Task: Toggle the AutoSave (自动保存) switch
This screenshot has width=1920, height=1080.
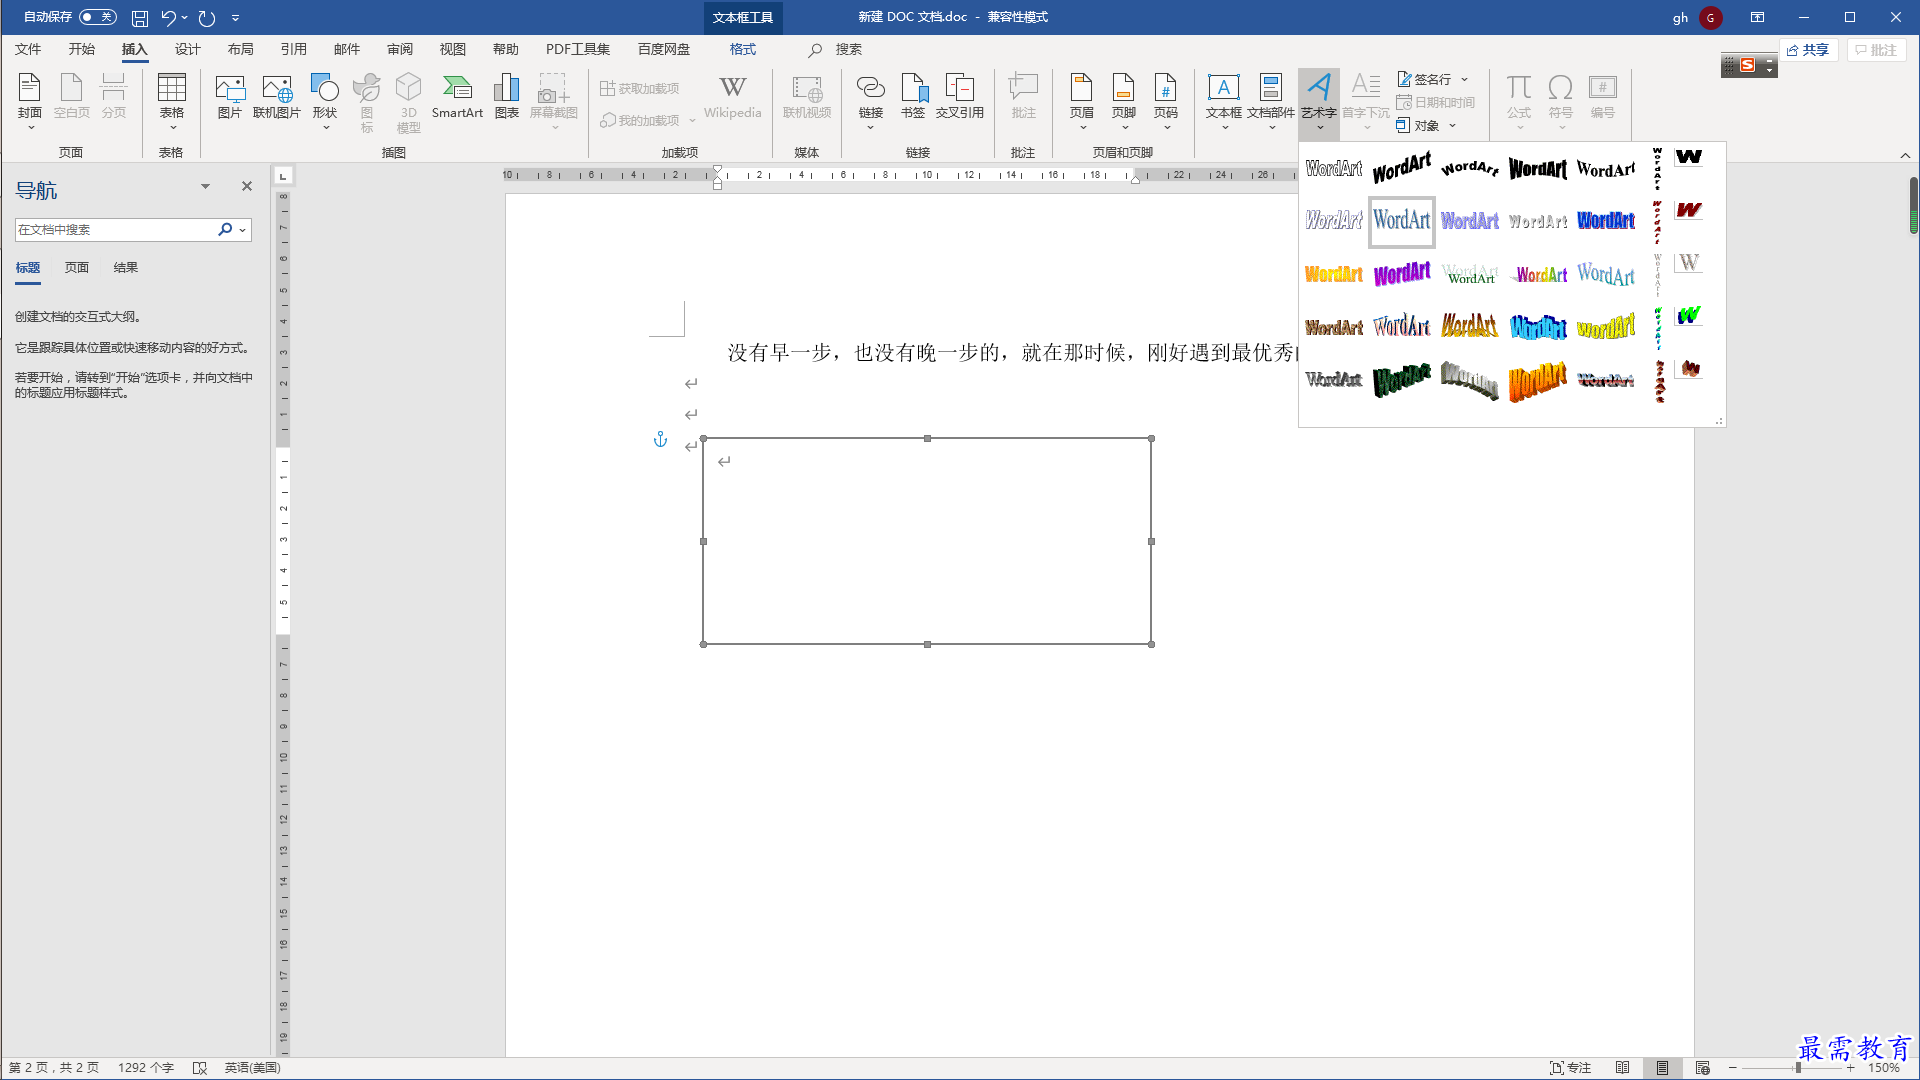Action: [x=98, y=17]
